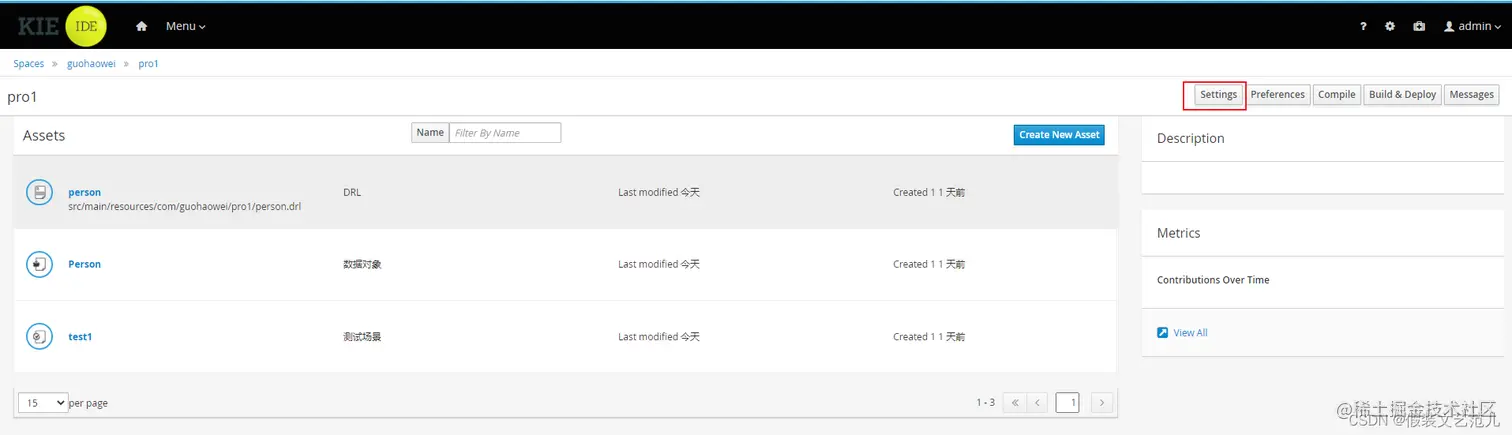Open View All contributions link

pyautogui.click(x=1190, y=333)
